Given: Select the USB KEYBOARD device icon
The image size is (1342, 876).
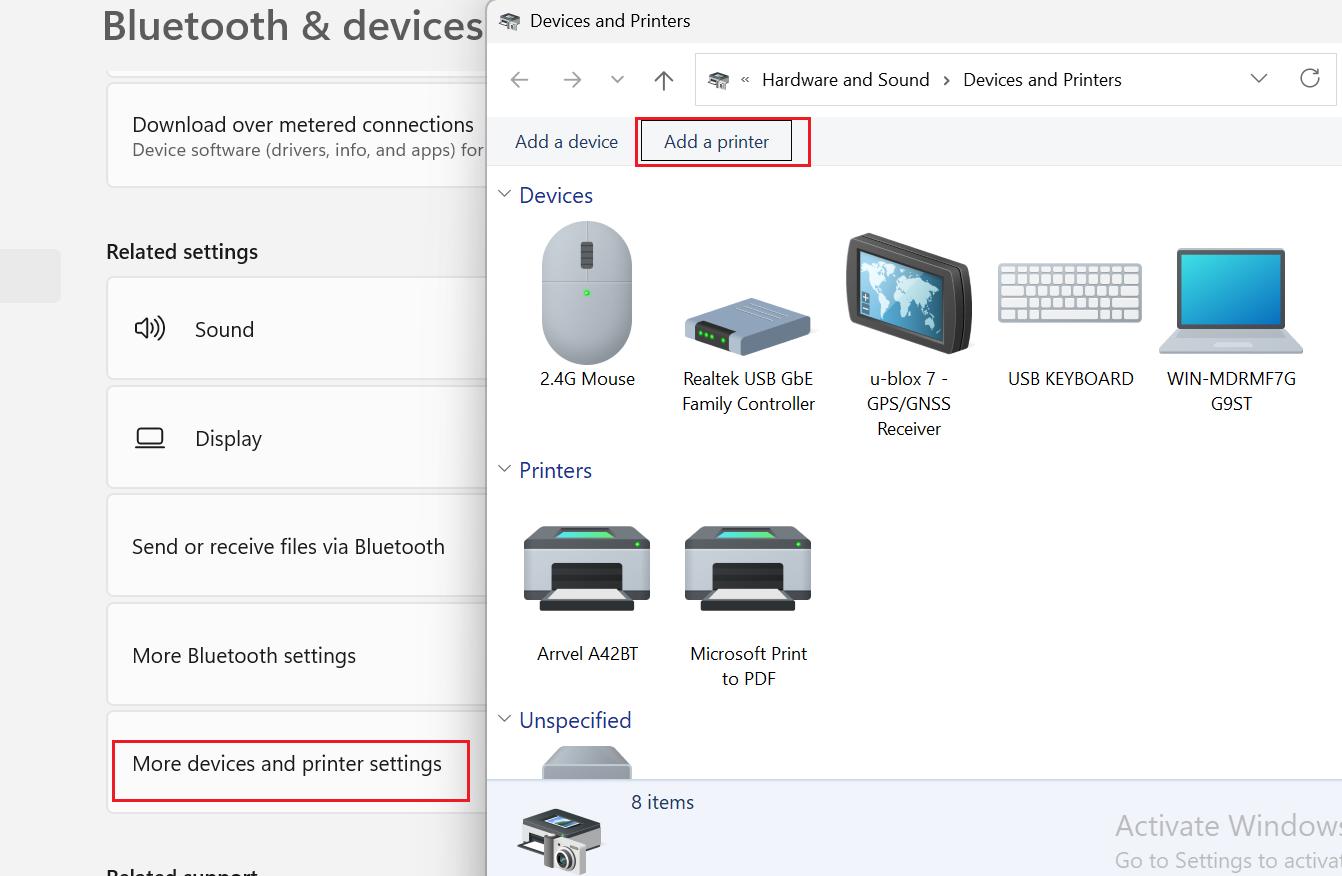Looking at the screenshot, I should [x=1070, y=293].
